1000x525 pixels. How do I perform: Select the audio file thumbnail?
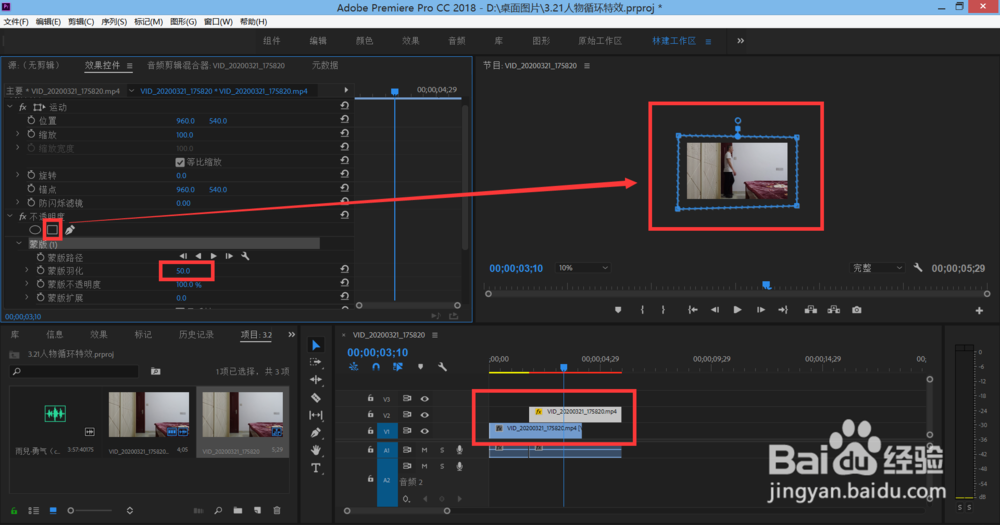[55, 413]
